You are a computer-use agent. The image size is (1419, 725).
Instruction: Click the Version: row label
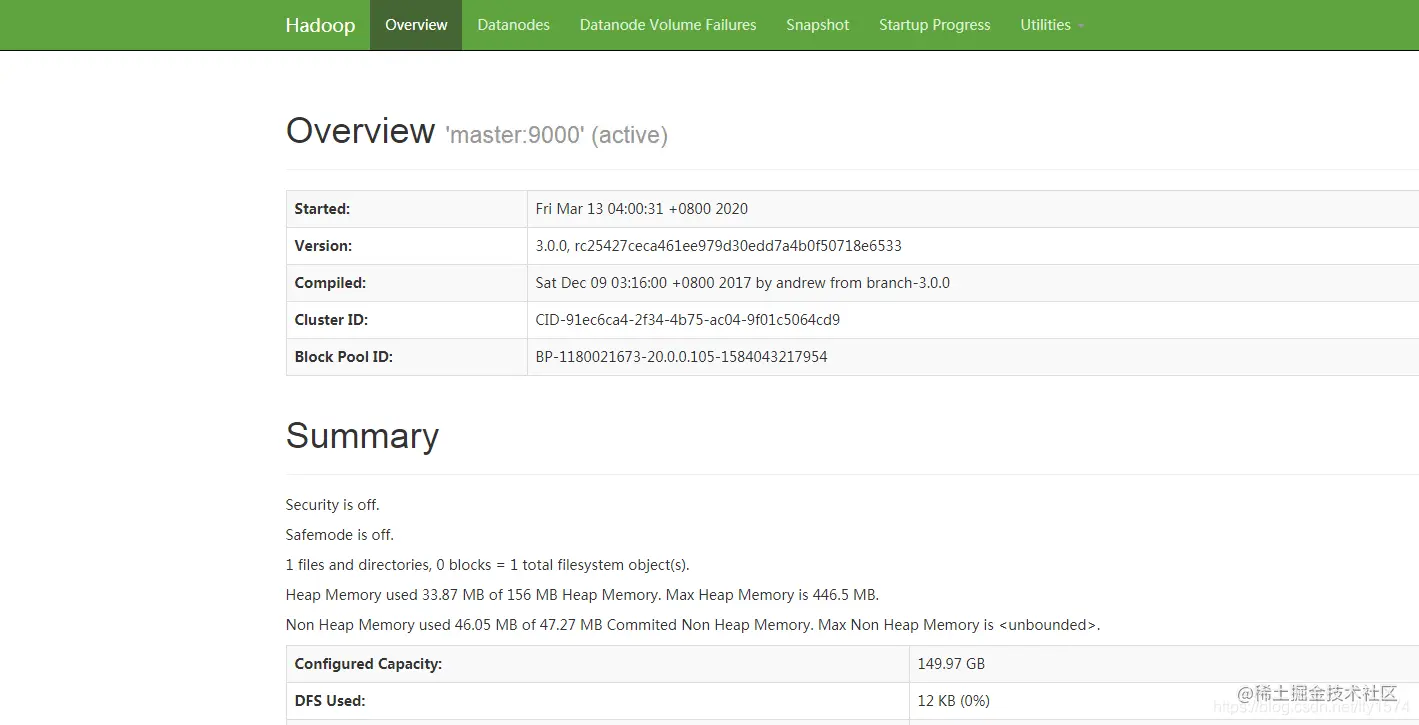pyautogui.click(x=323, y=246)
